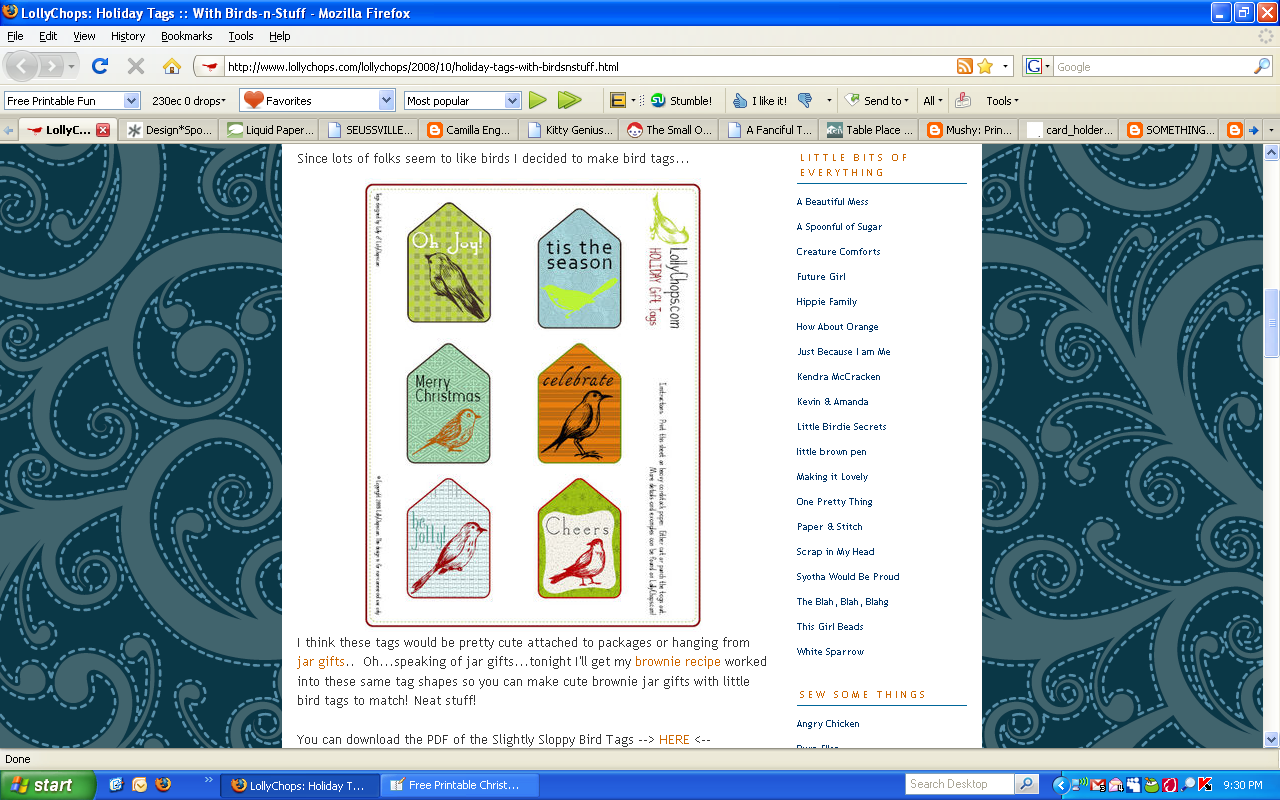Open the thumbs-down options dropdown arrow

[x=829, y=100]
